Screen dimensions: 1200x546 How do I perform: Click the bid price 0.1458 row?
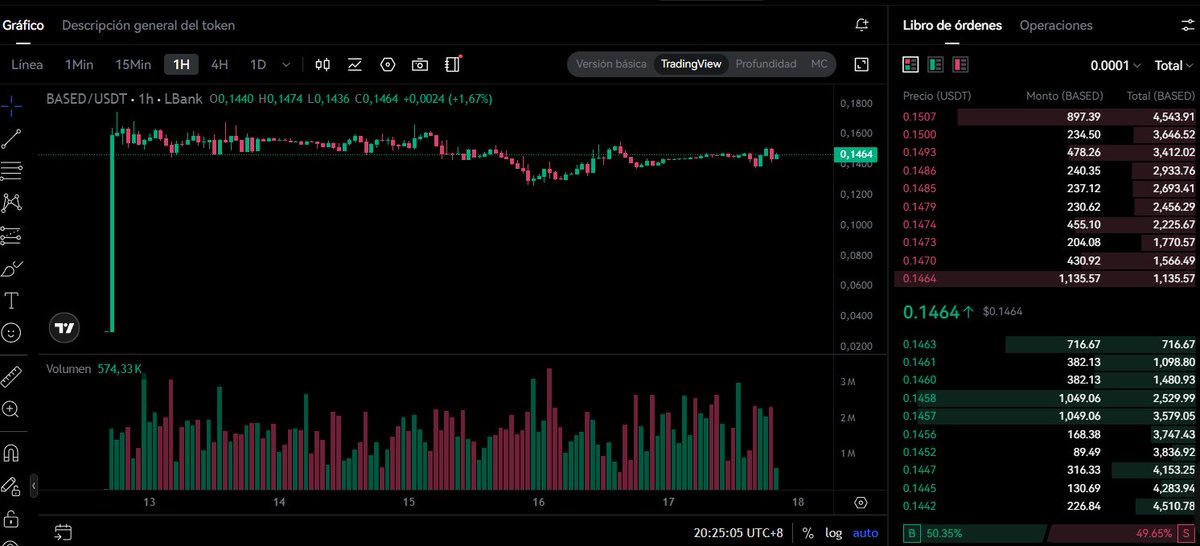(1047, 398)
